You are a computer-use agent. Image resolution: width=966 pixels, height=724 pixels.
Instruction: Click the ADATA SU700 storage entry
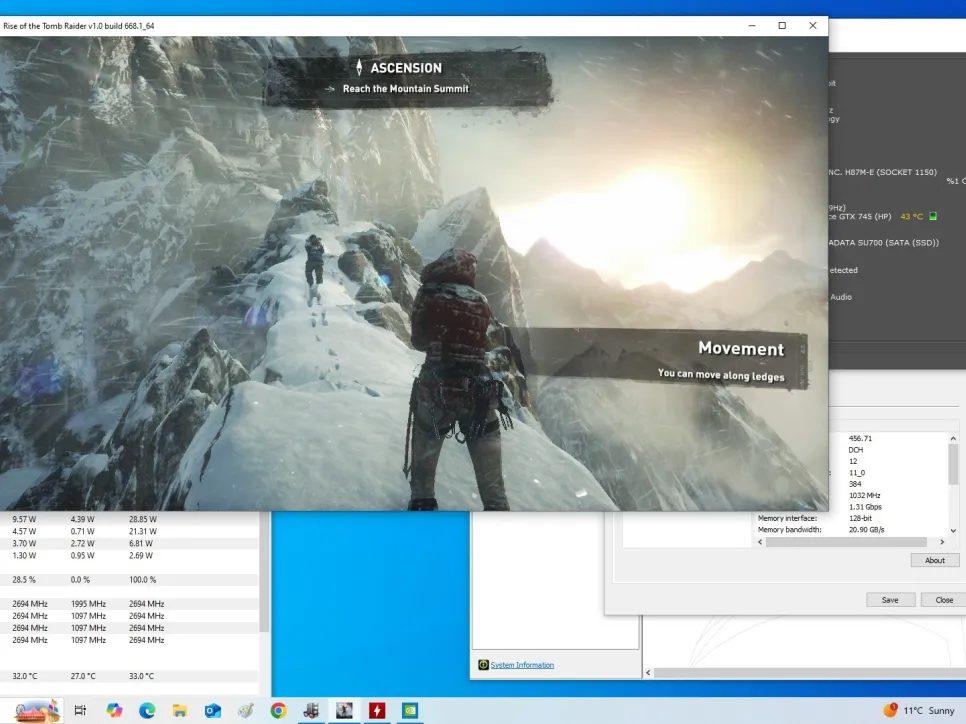point(883,243)
